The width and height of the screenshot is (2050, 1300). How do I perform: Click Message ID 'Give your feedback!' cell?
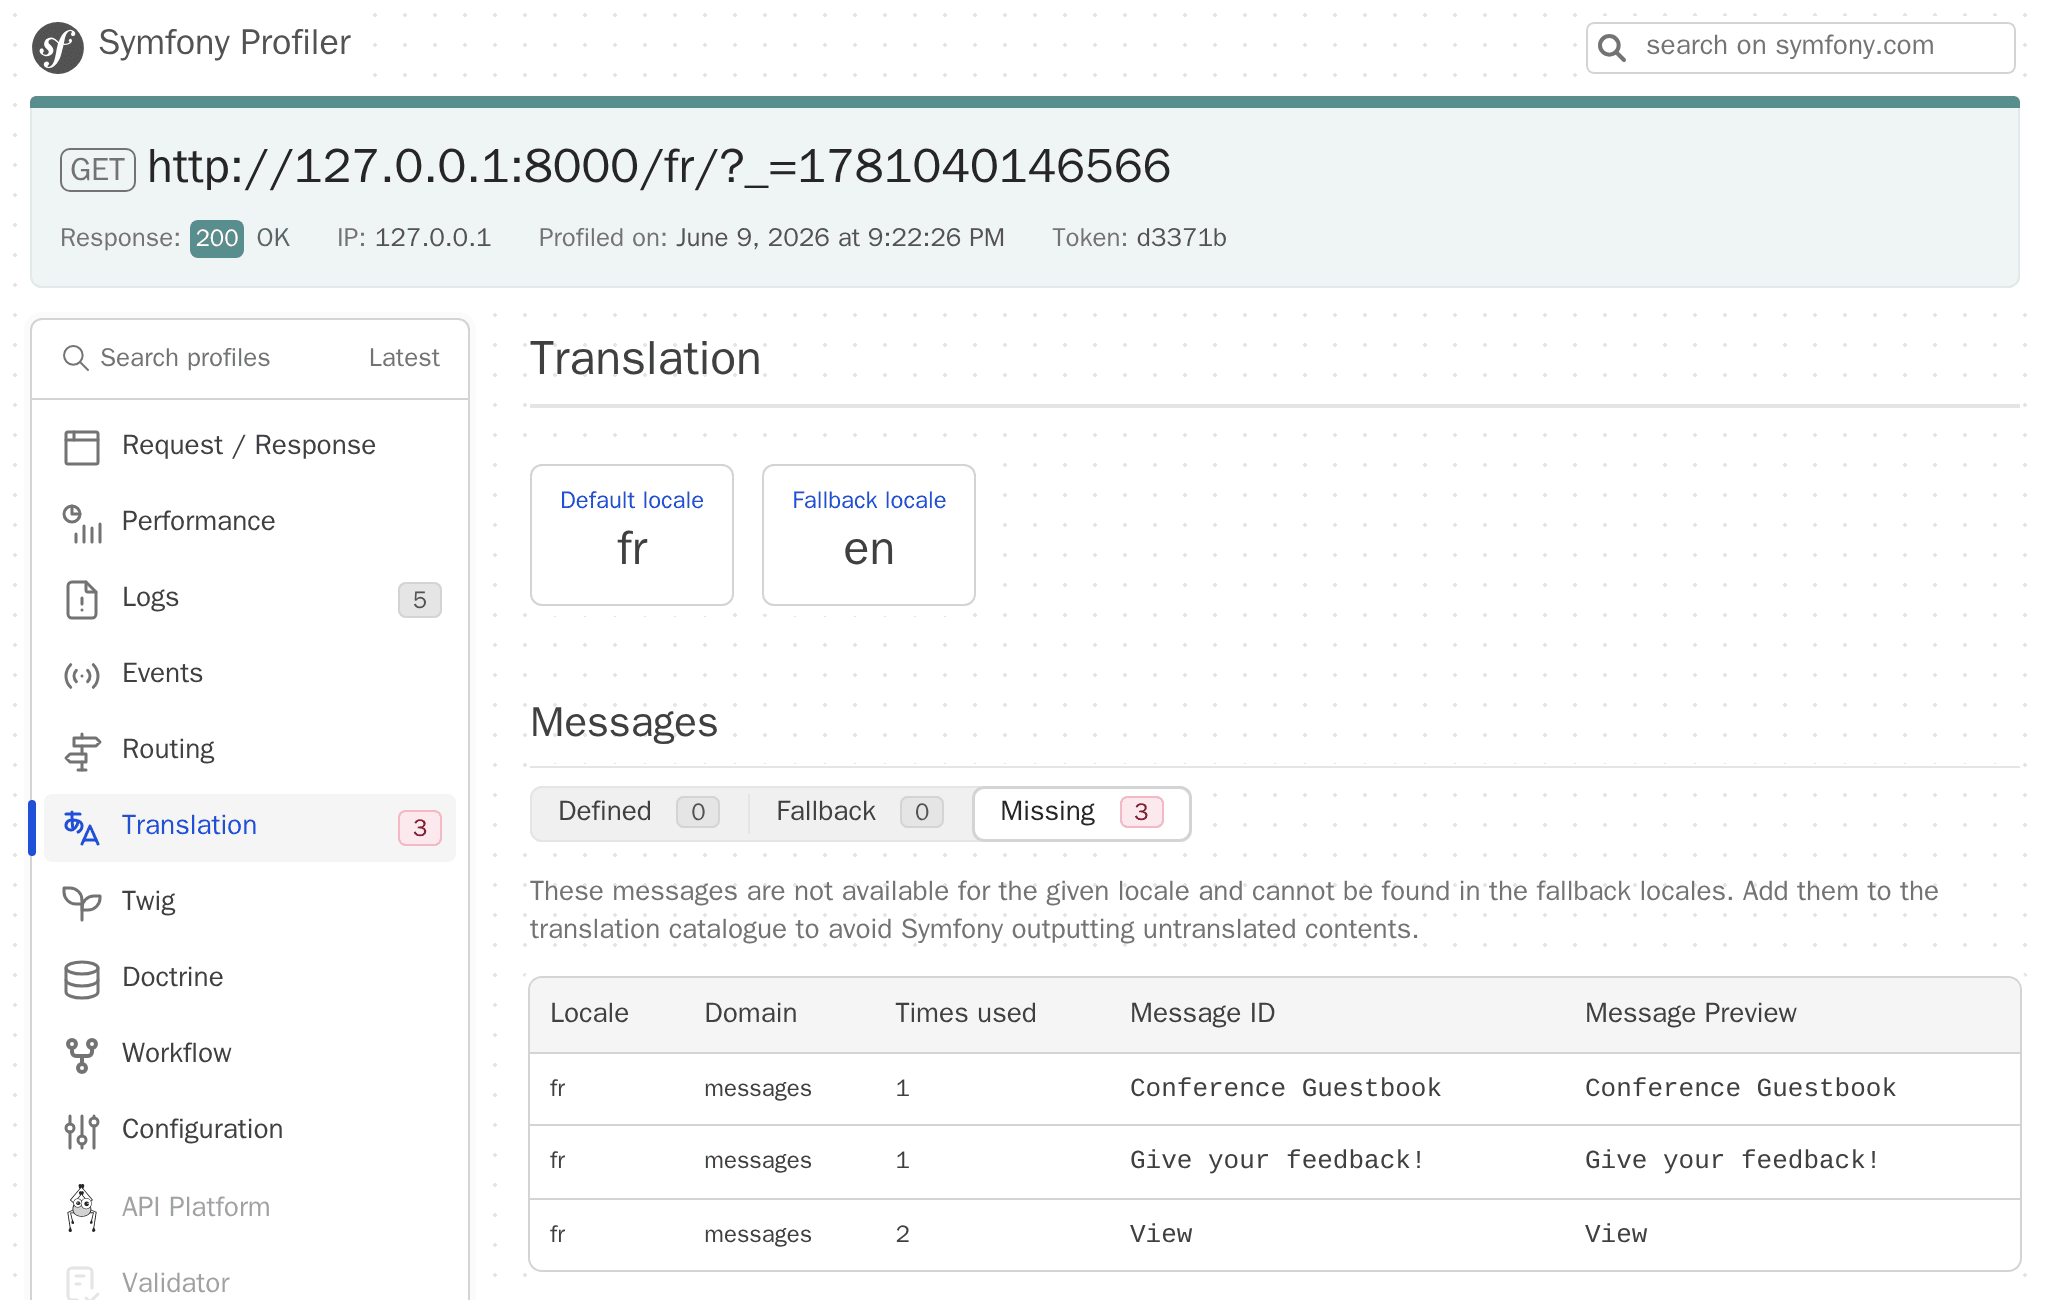tap(1277, 1160)
